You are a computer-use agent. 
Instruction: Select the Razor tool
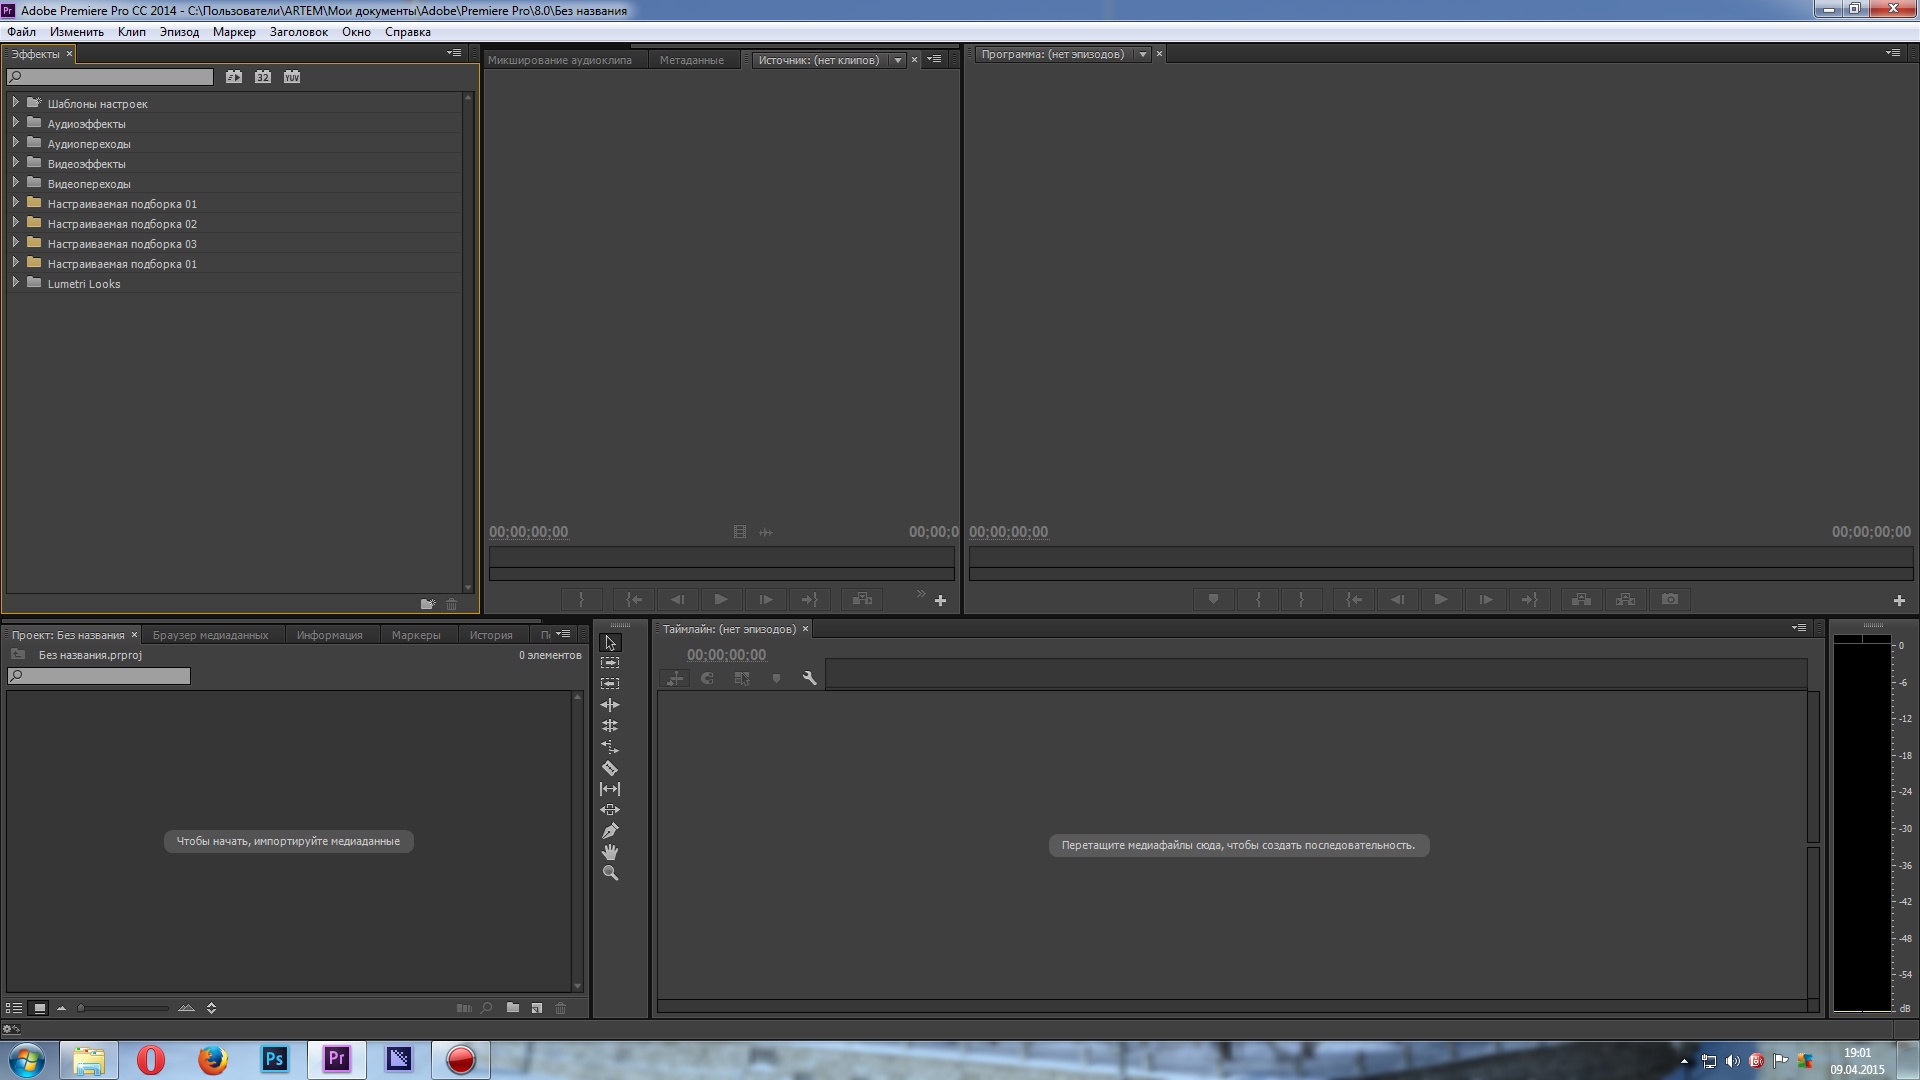(610, 768)
